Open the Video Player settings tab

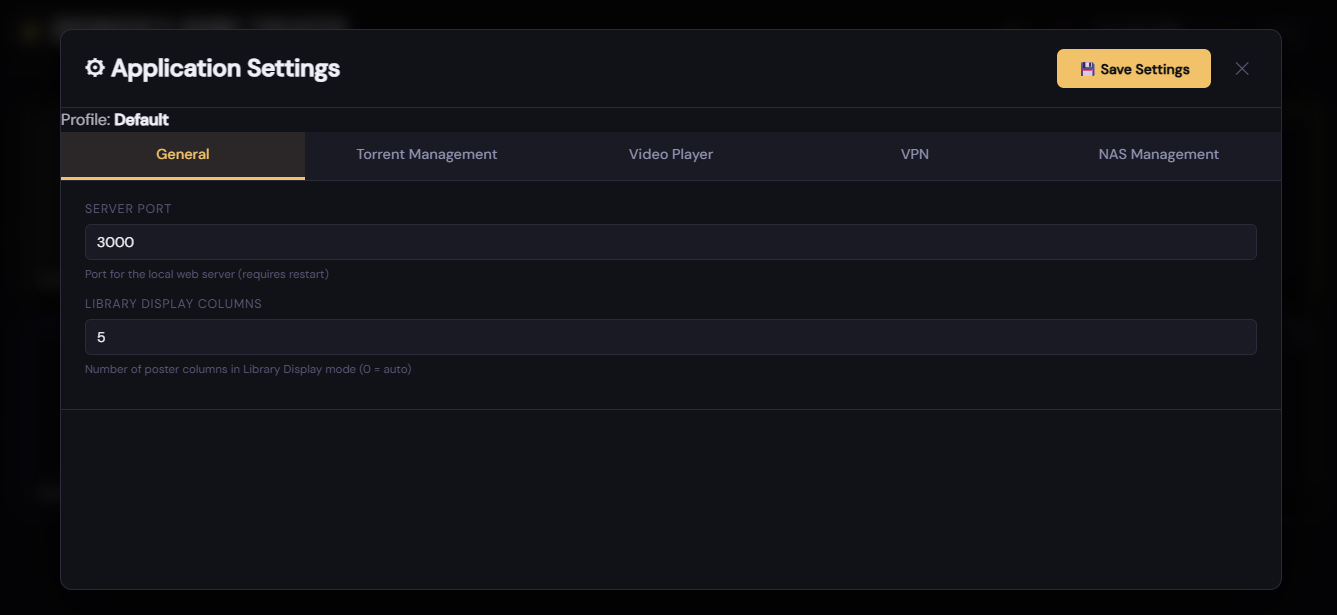pyautogui.click(x=671, y=154)
